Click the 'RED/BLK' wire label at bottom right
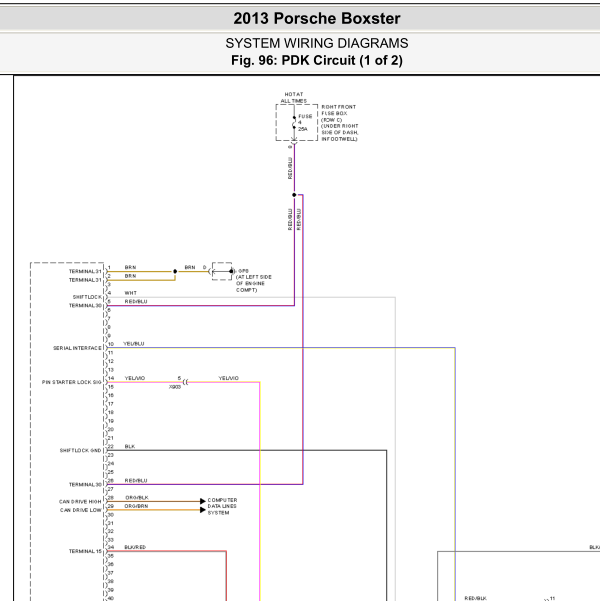This screenshot has height=601, width=600. pos(475,598)
